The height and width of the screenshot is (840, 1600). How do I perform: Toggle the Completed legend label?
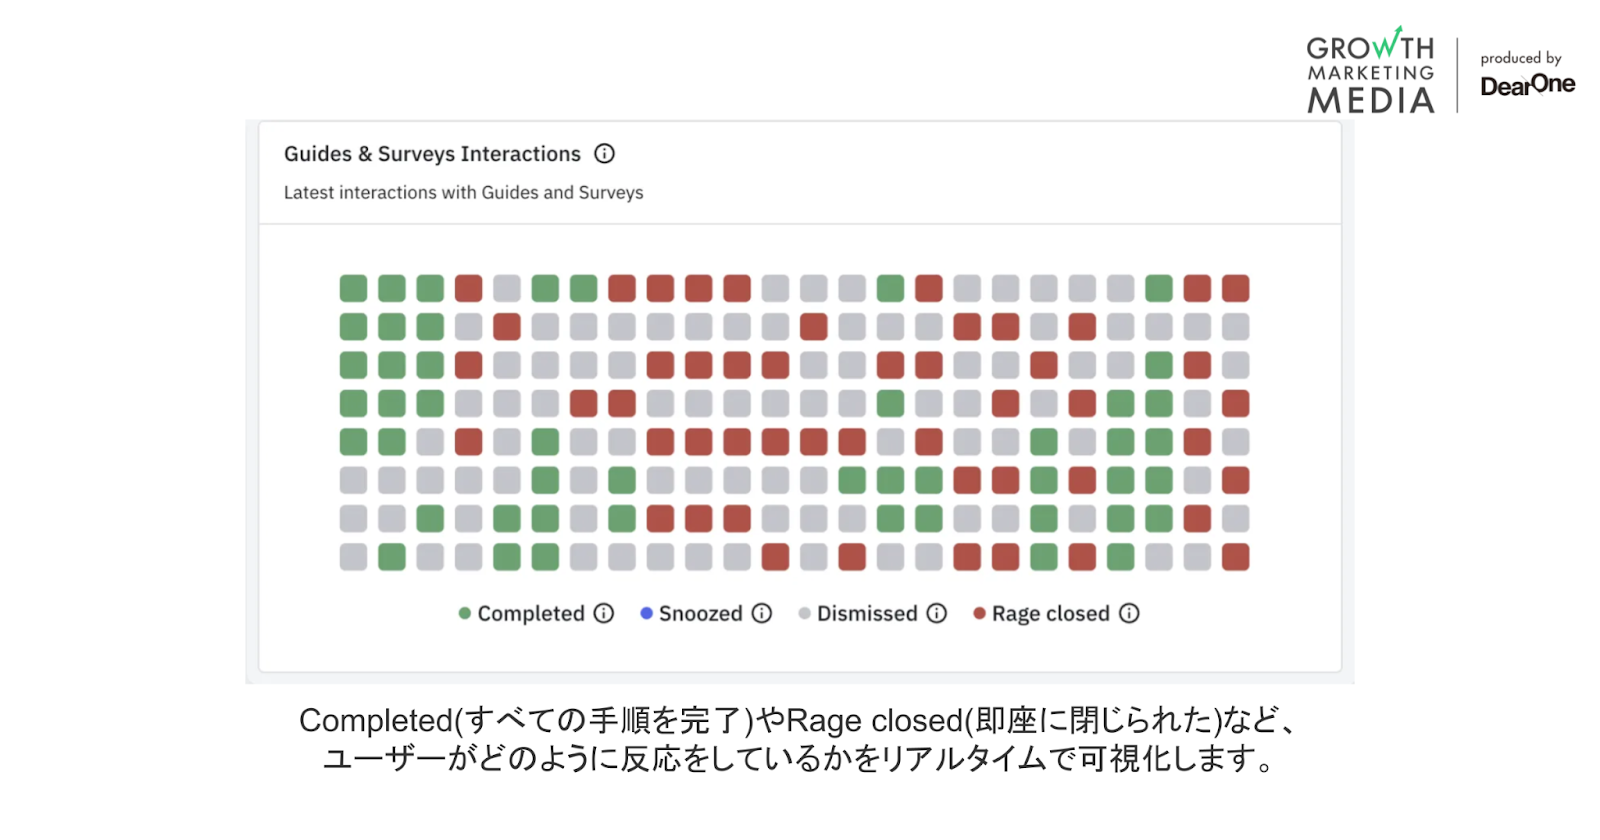(x=530, y=613)
